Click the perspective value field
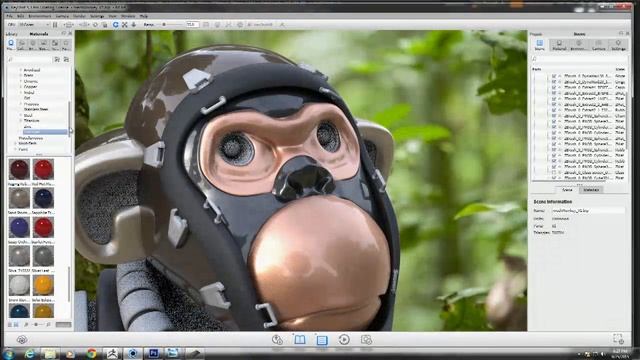The width and height of the screenshot is (640, 360). click(x=192, y=25)
